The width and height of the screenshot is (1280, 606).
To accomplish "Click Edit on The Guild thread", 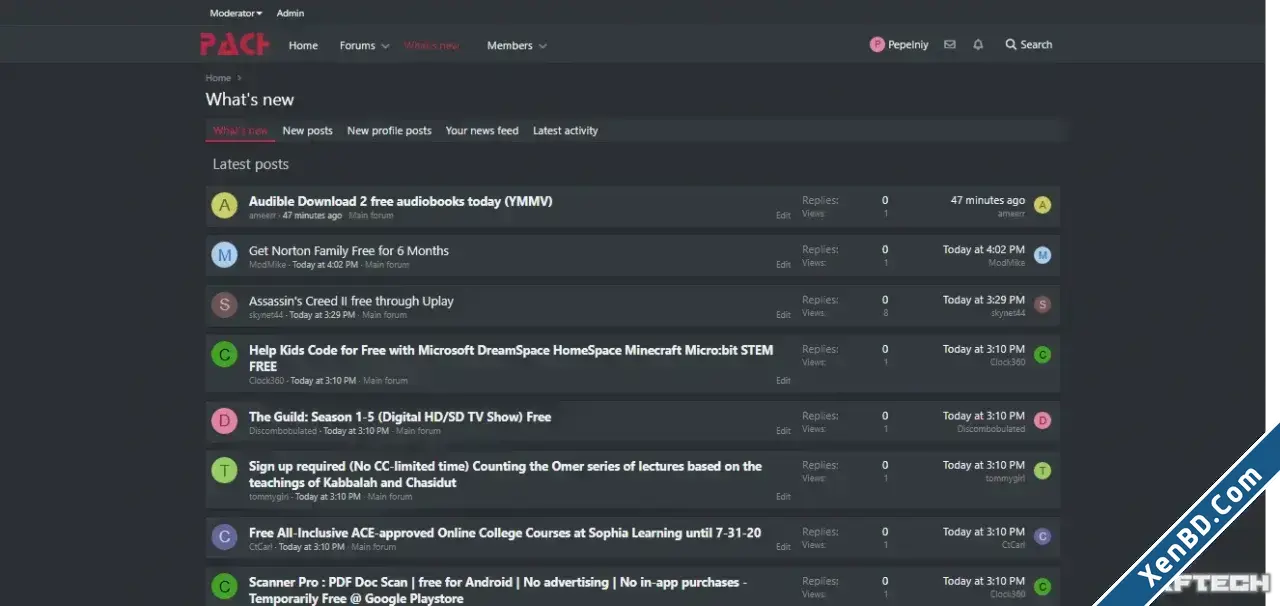I will coord(783,431).
